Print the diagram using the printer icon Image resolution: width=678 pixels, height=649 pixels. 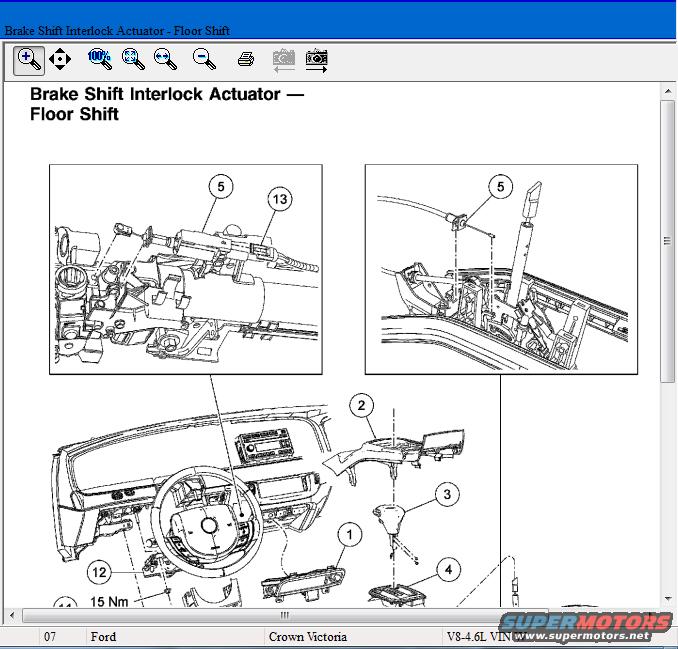(246, 60)
